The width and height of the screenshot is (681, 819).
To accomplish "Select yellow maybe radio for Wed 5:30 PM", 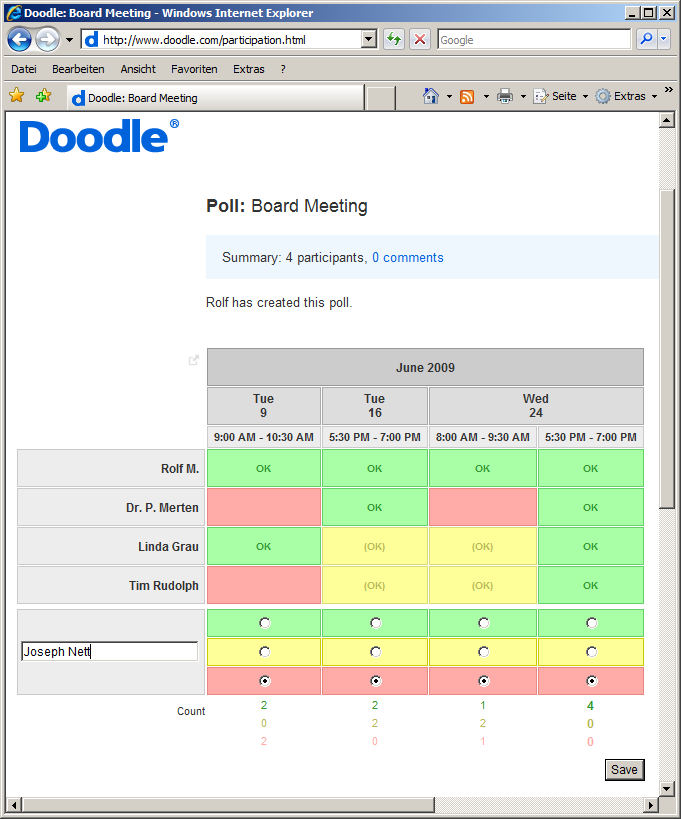I will point(591,651).
